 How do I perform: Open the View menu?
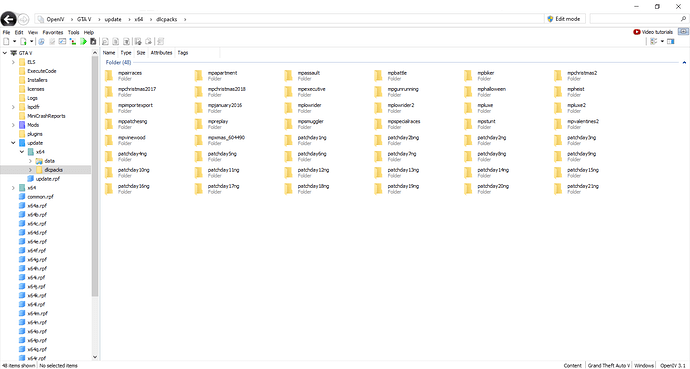pyautogui.click(x=33, y=32)
